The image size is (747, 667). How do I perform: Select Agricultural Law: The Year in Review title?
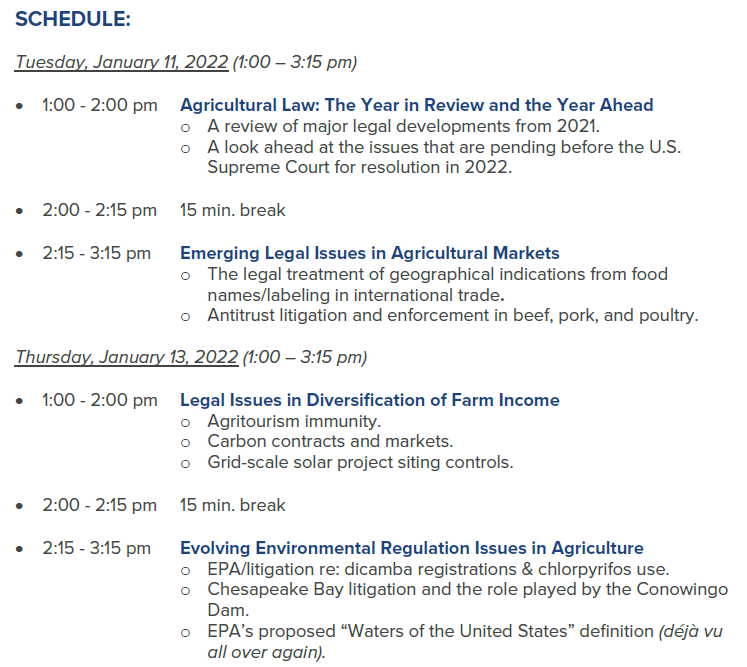[416, 105]
